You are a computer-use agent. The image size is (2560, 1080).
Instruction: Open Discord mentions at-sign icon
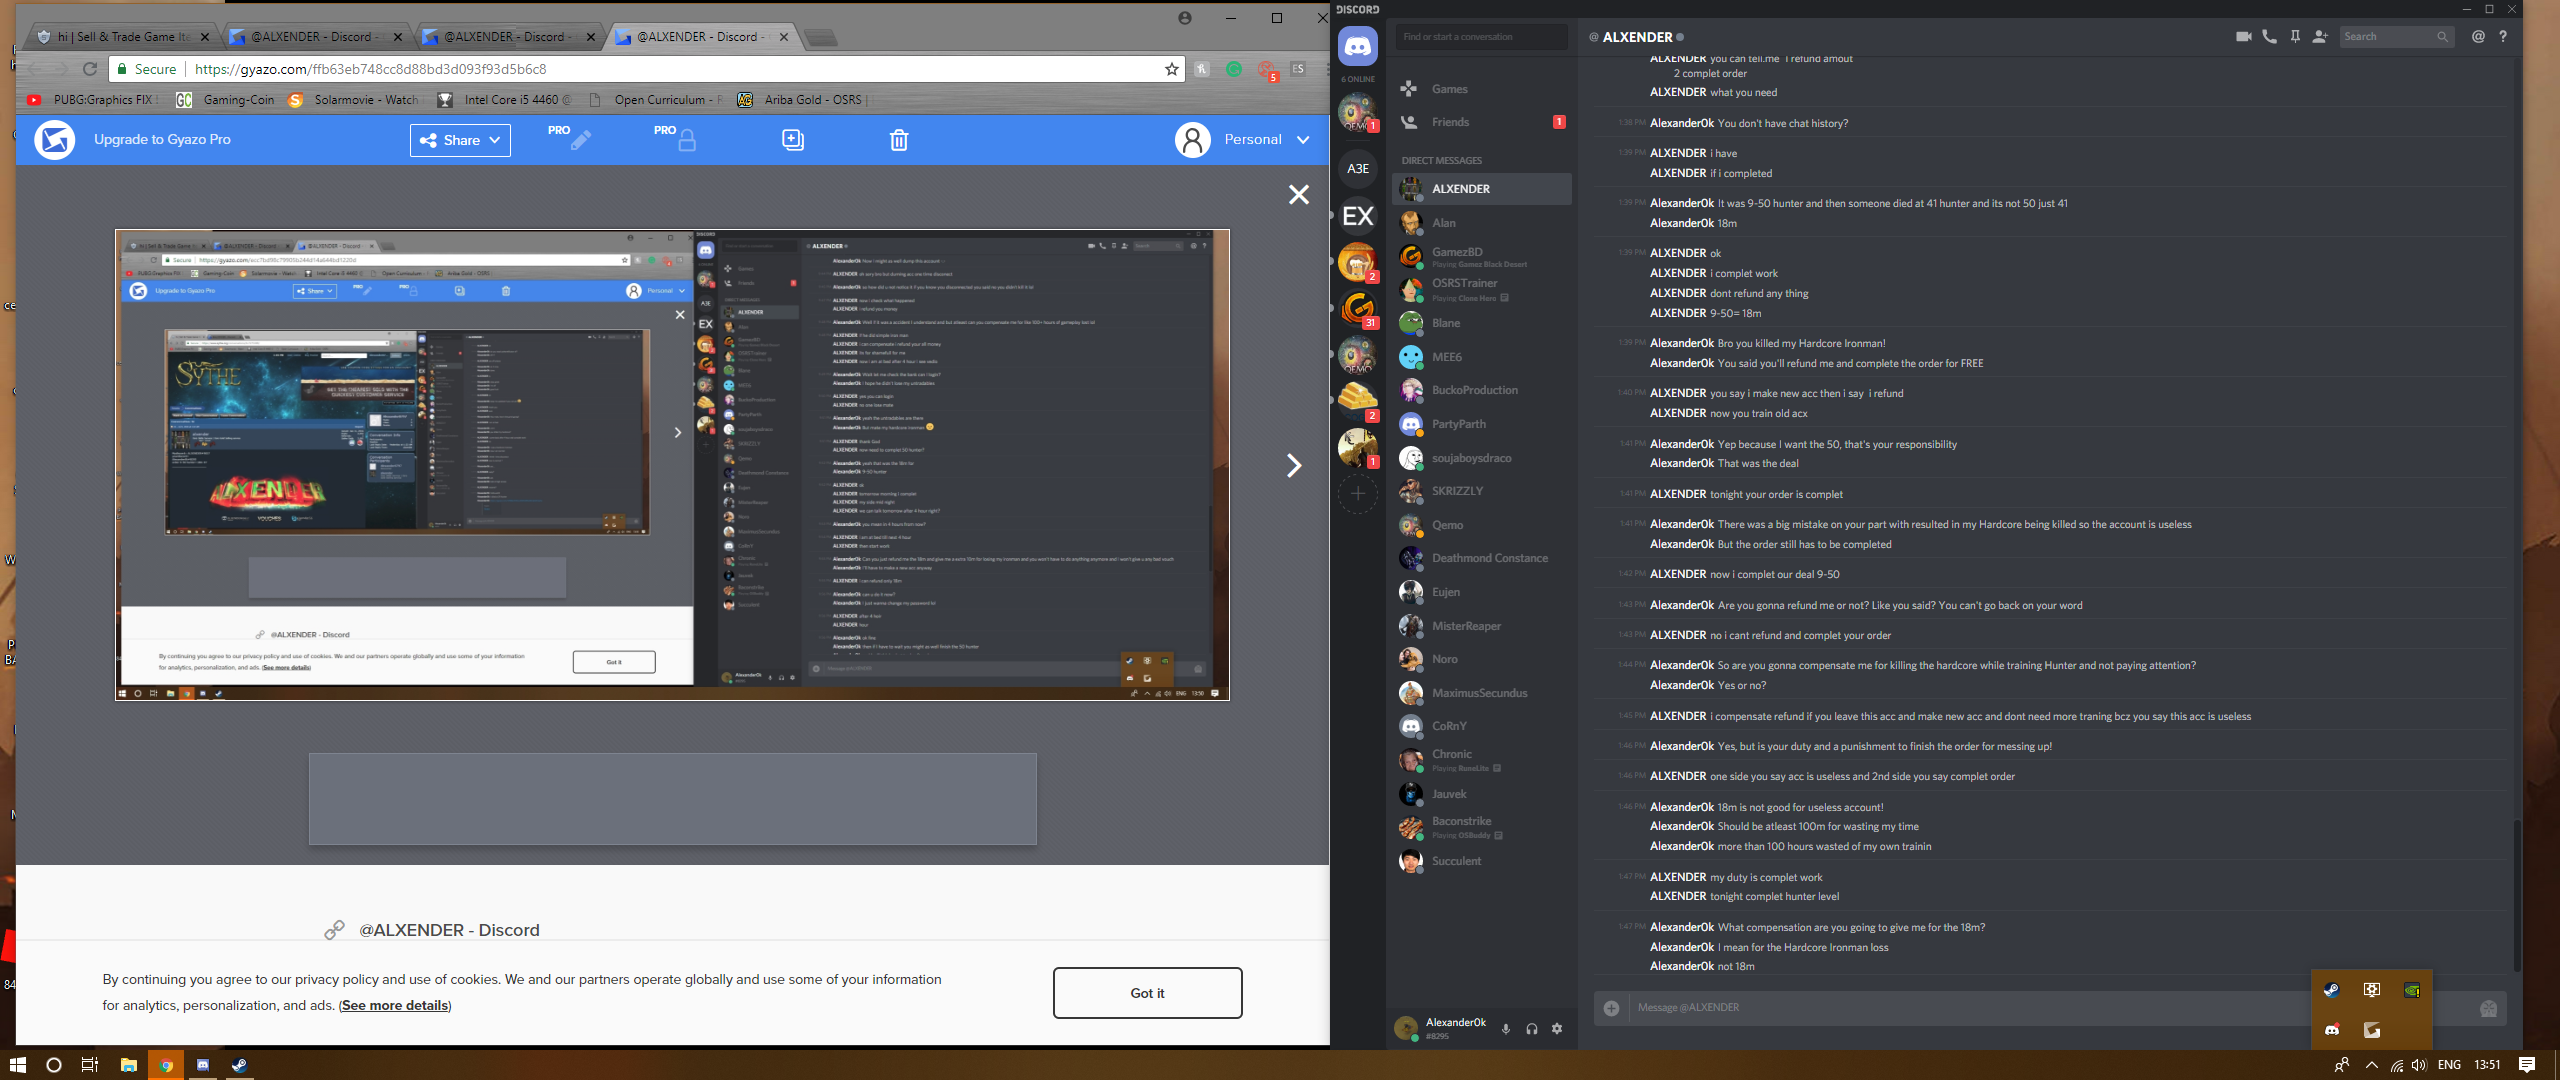2478,37
